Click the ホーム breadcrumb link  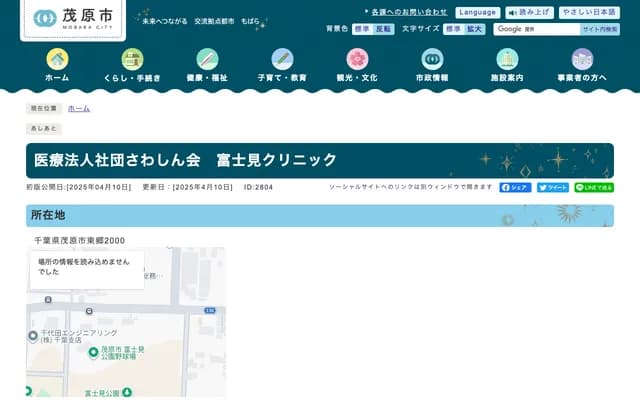[x=79, y=108]
